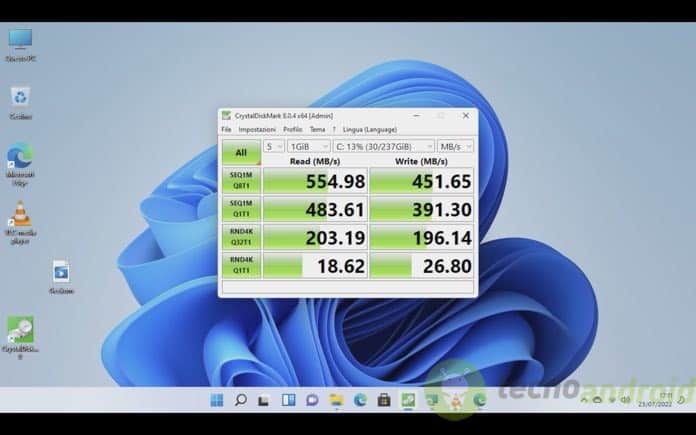Expand the test count dropdown showing 5
Image resolution: width=696 pixels, height=435 pixels.
pos(273,146)
